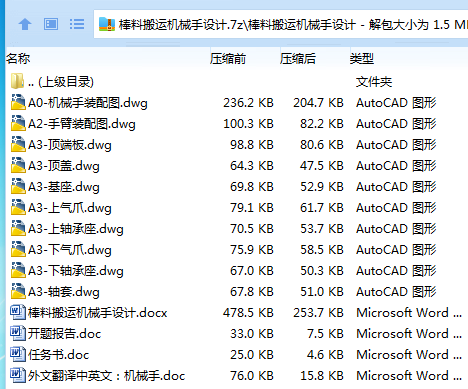Select the file name 任务书.doc
This screenshot has height=389, width=468.
(x=58, y=355)
